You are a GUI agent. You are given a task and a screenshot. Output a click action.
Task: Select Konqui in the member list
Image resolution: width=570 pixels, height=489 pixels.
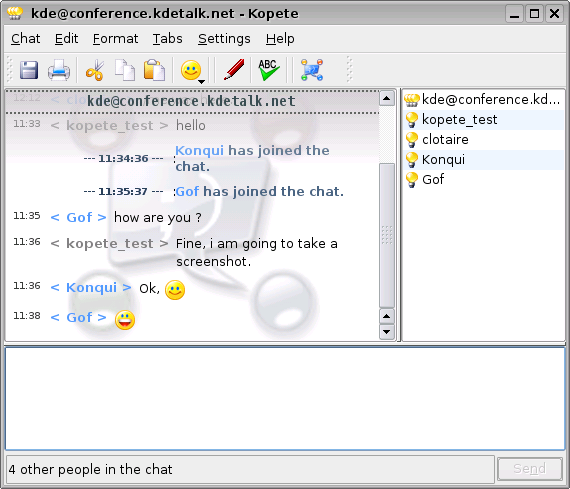483,160
